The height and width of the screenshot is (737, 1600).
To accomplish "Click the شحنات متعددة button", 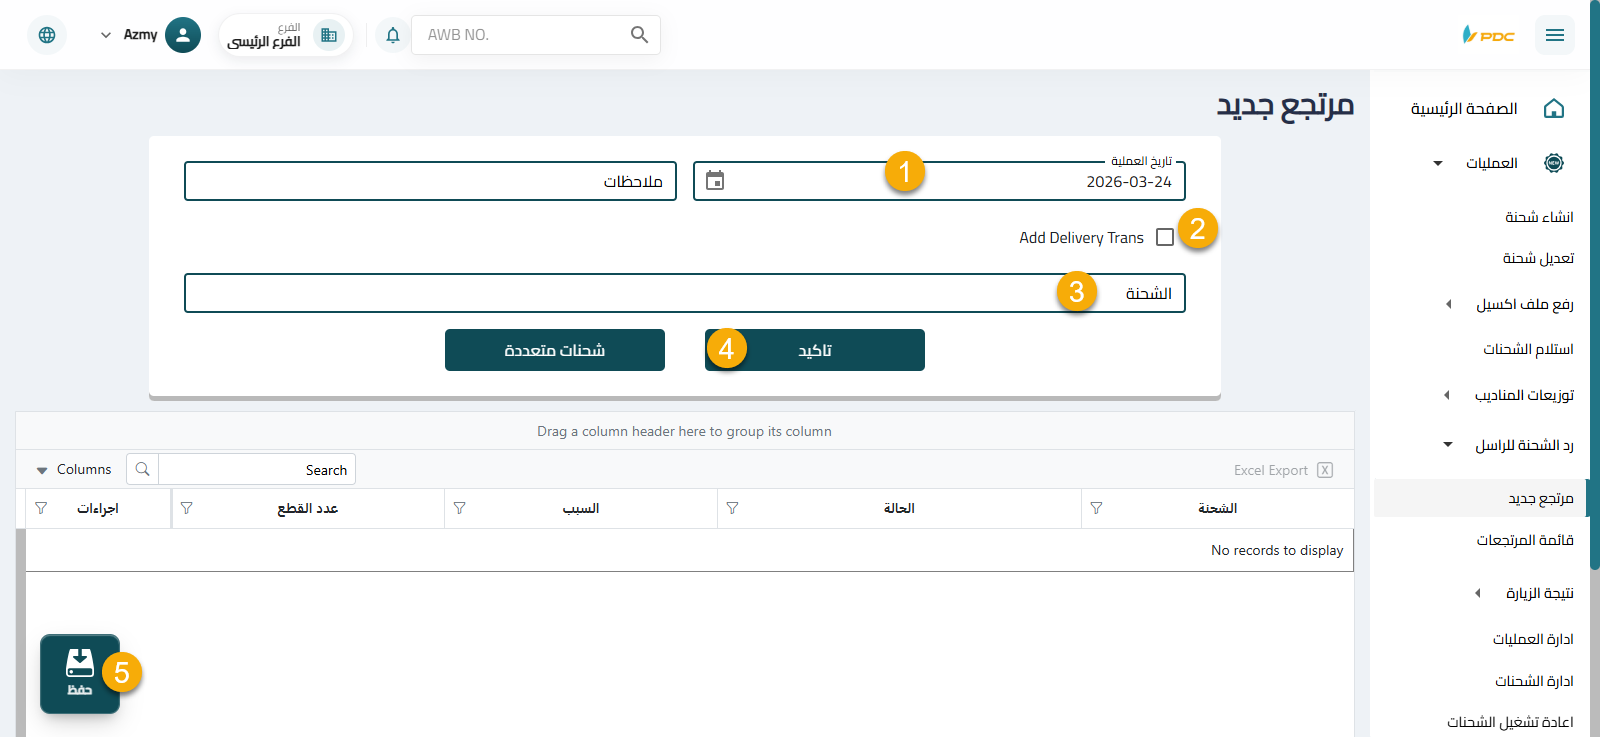I will pyautogui.click(x=555, y=350).
